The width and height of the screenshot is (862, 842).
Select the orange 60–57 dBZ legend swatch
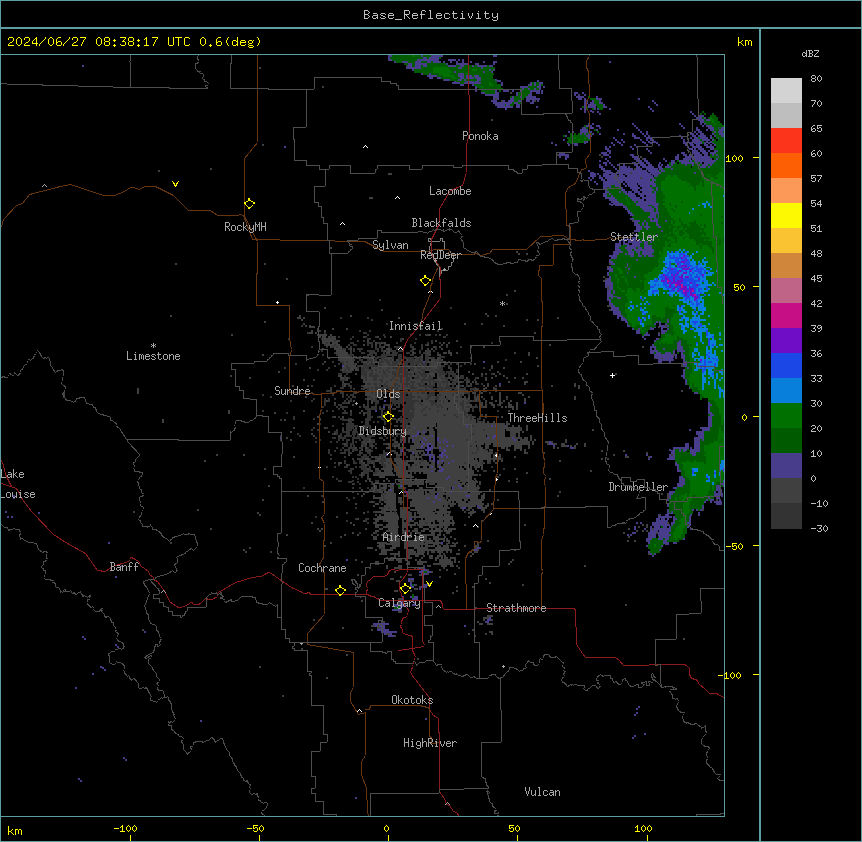tap(786, 165)
